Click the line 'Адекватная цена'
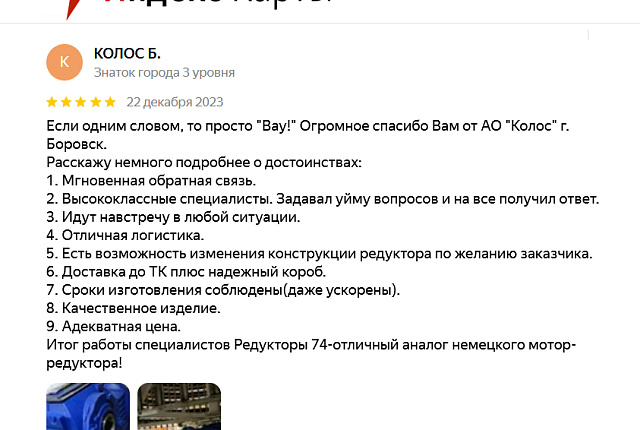640x430 pixels. 113,326
